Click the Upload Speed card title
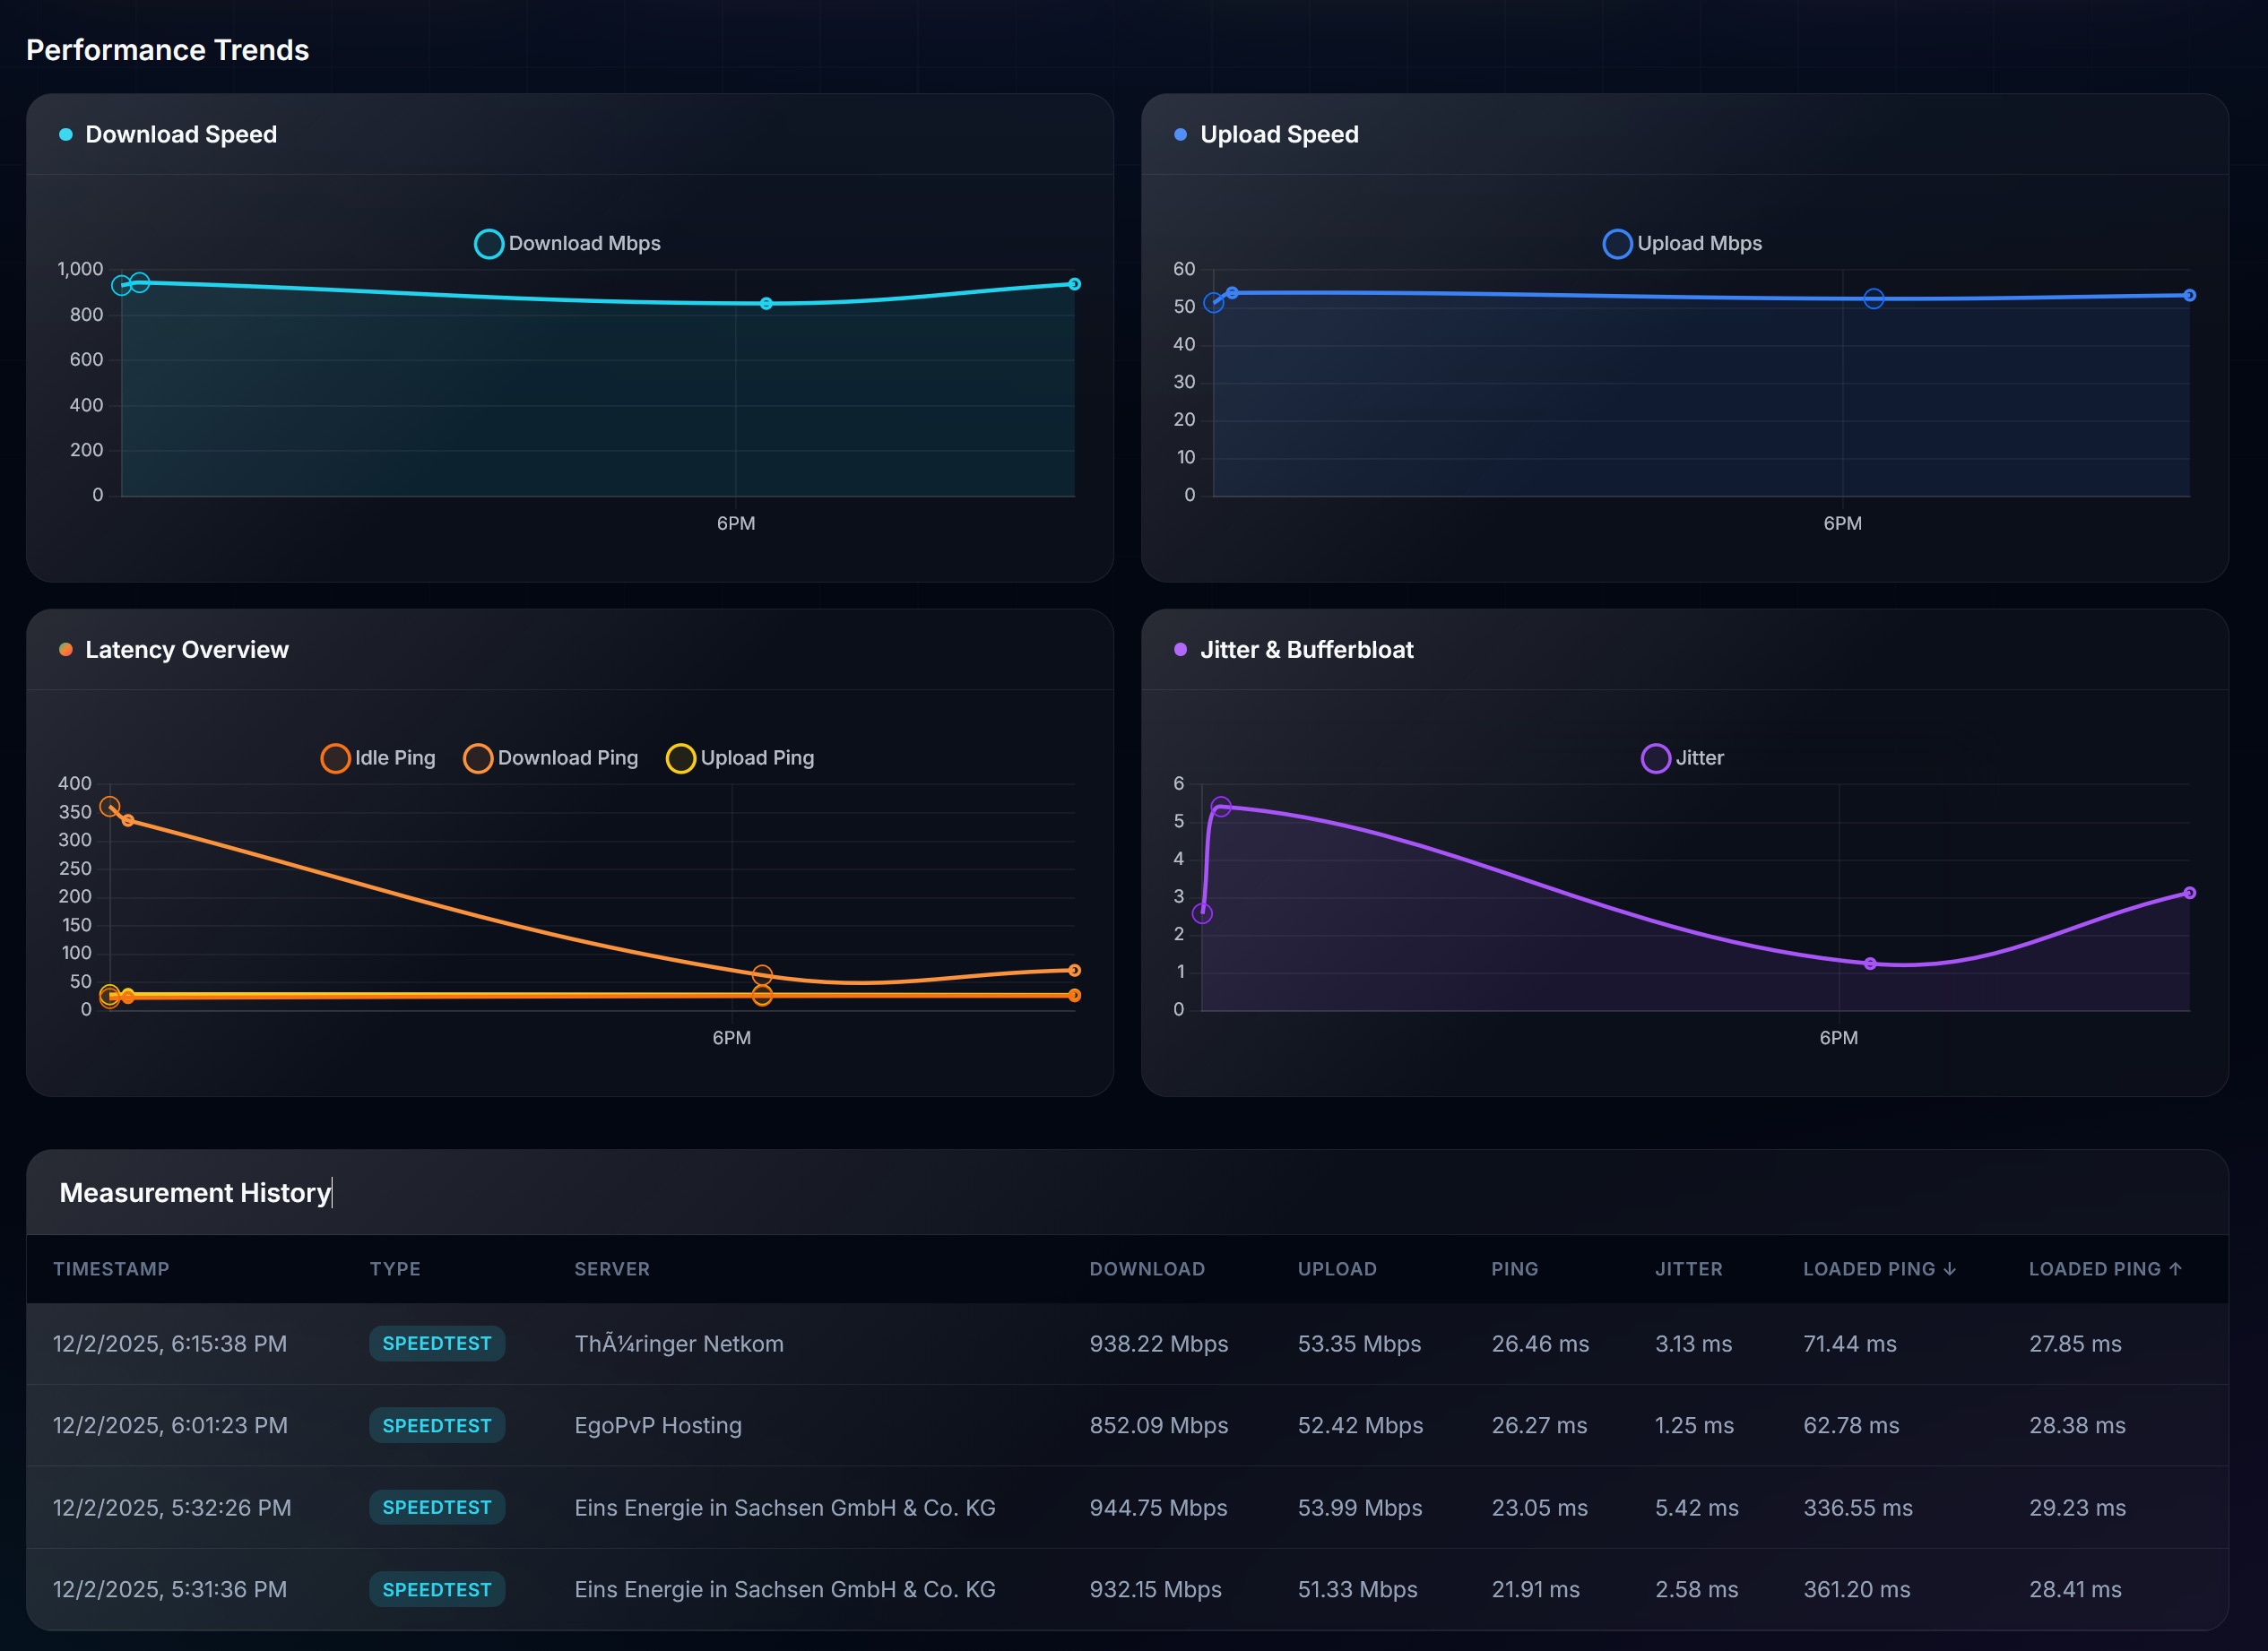 [x=1279, y=135]
